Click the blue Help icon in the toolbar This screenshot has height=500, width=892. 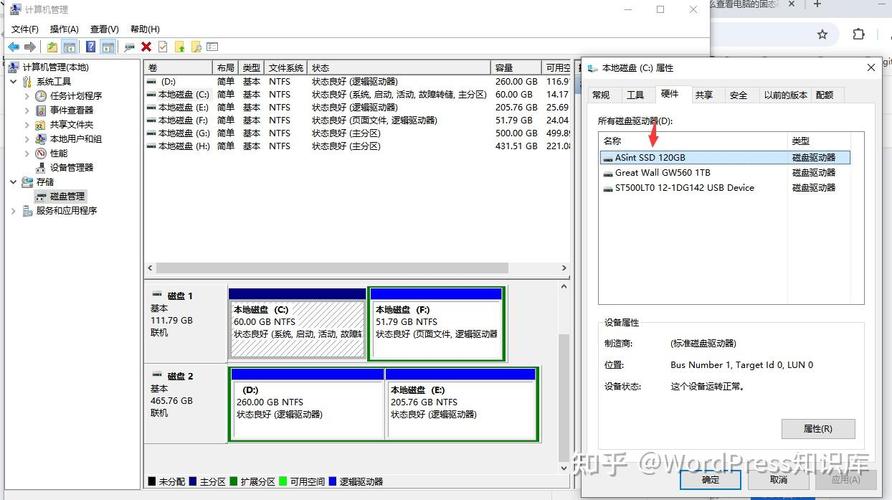90,47
